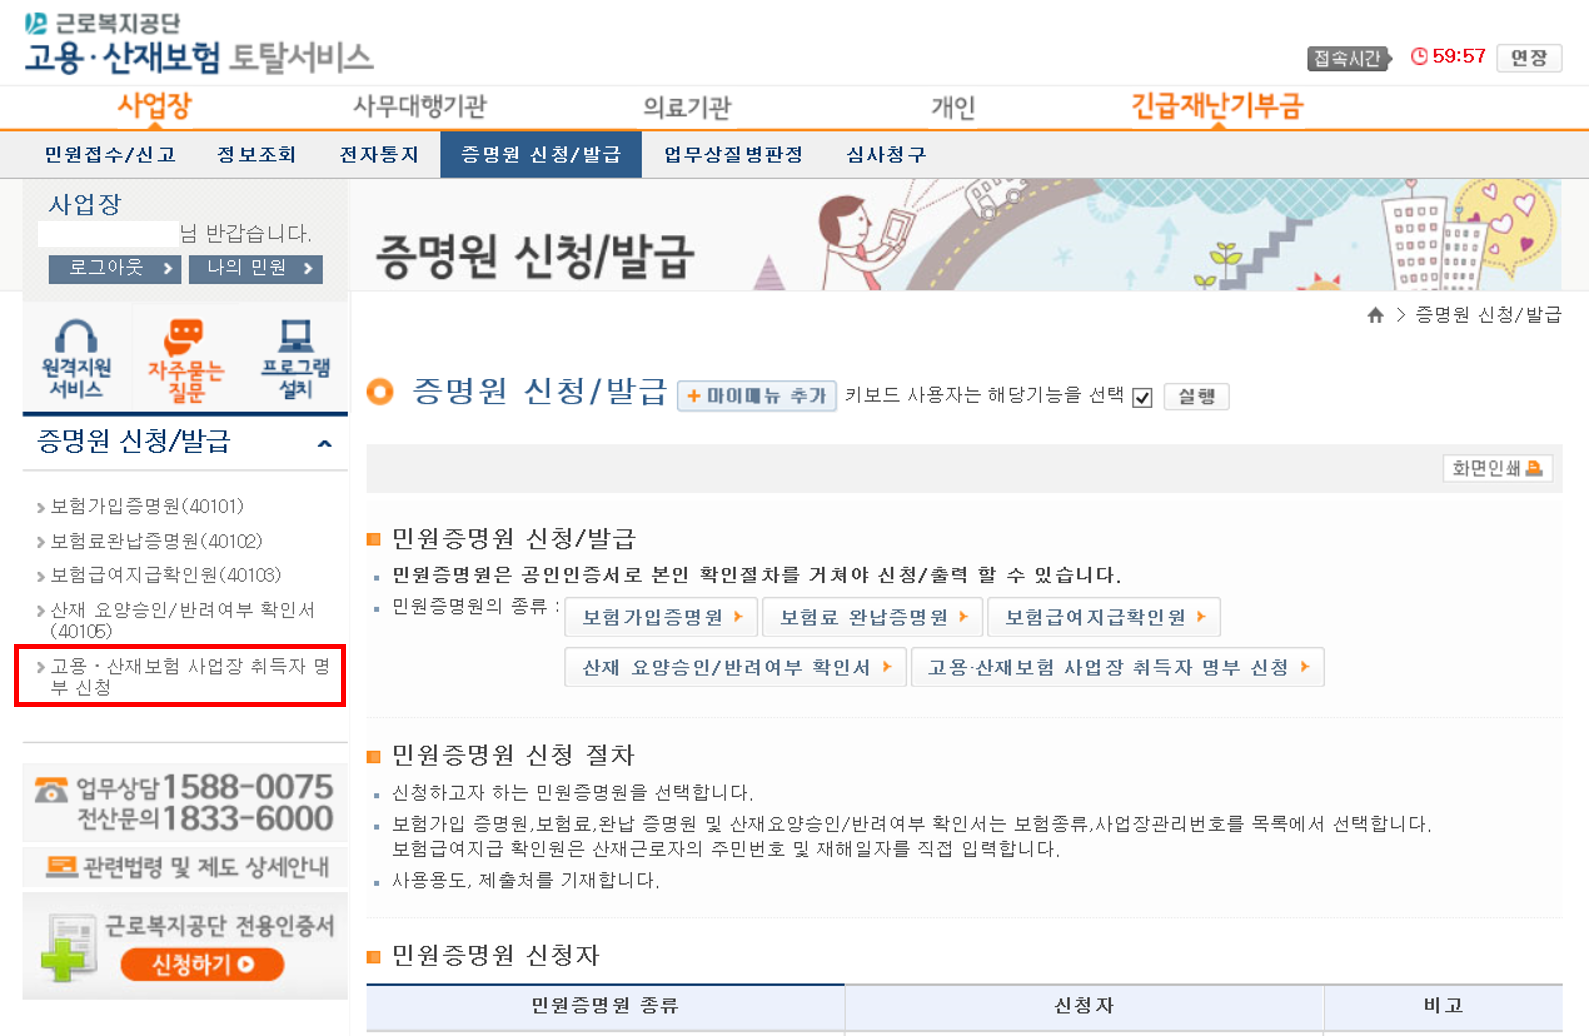Select 전자통지 submenu
Viewport: 1589px width, 1036px height.
(379, 155)
